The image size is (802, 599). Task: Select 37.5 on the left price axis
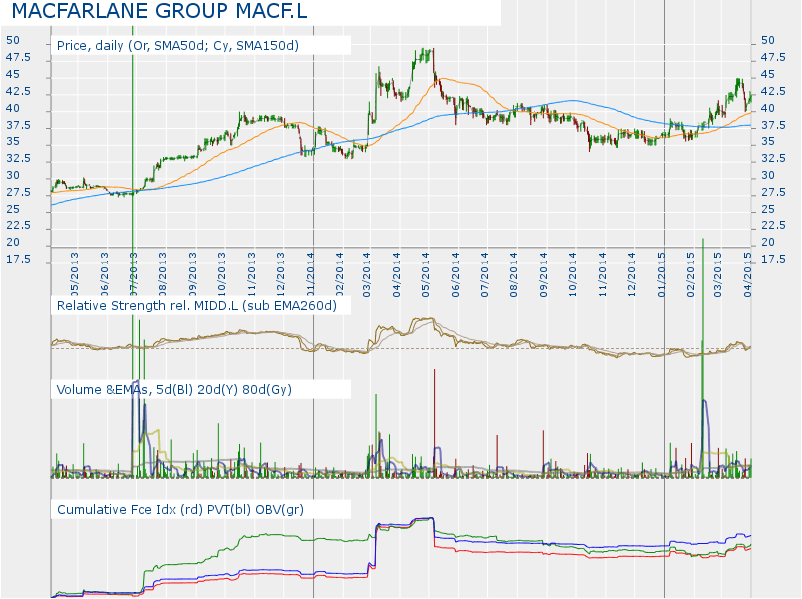pyautogui.click(x=18, y=125)
